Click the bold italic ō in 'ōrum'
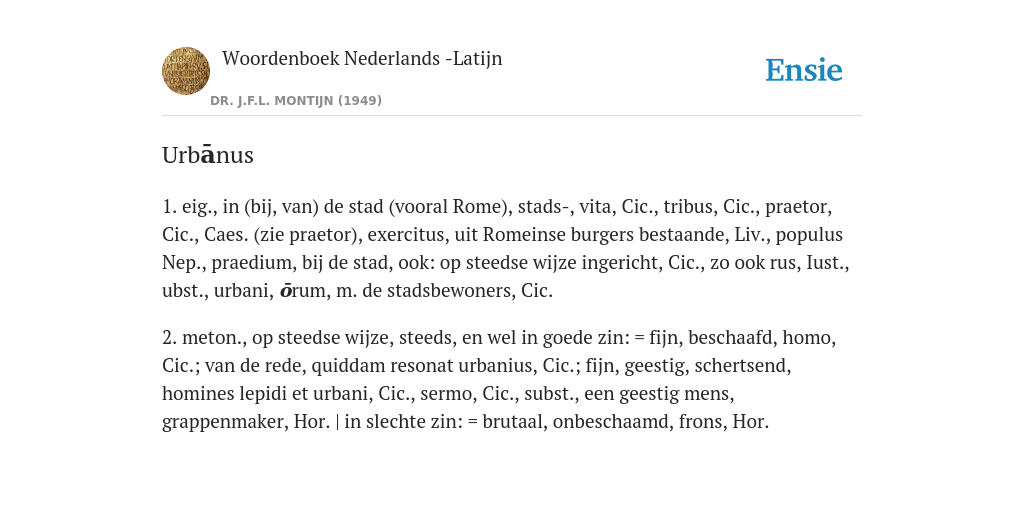 point(285,291)
